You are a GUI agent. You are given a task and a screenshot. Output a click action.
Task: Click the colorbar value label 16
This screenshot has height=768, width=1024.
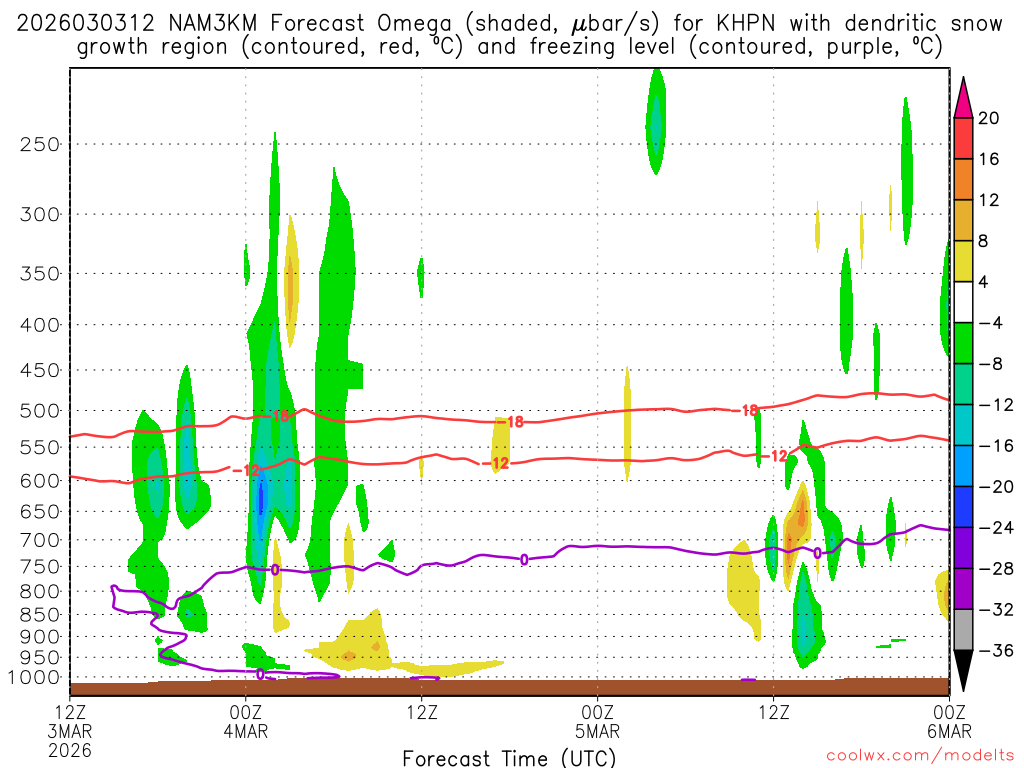988,159
